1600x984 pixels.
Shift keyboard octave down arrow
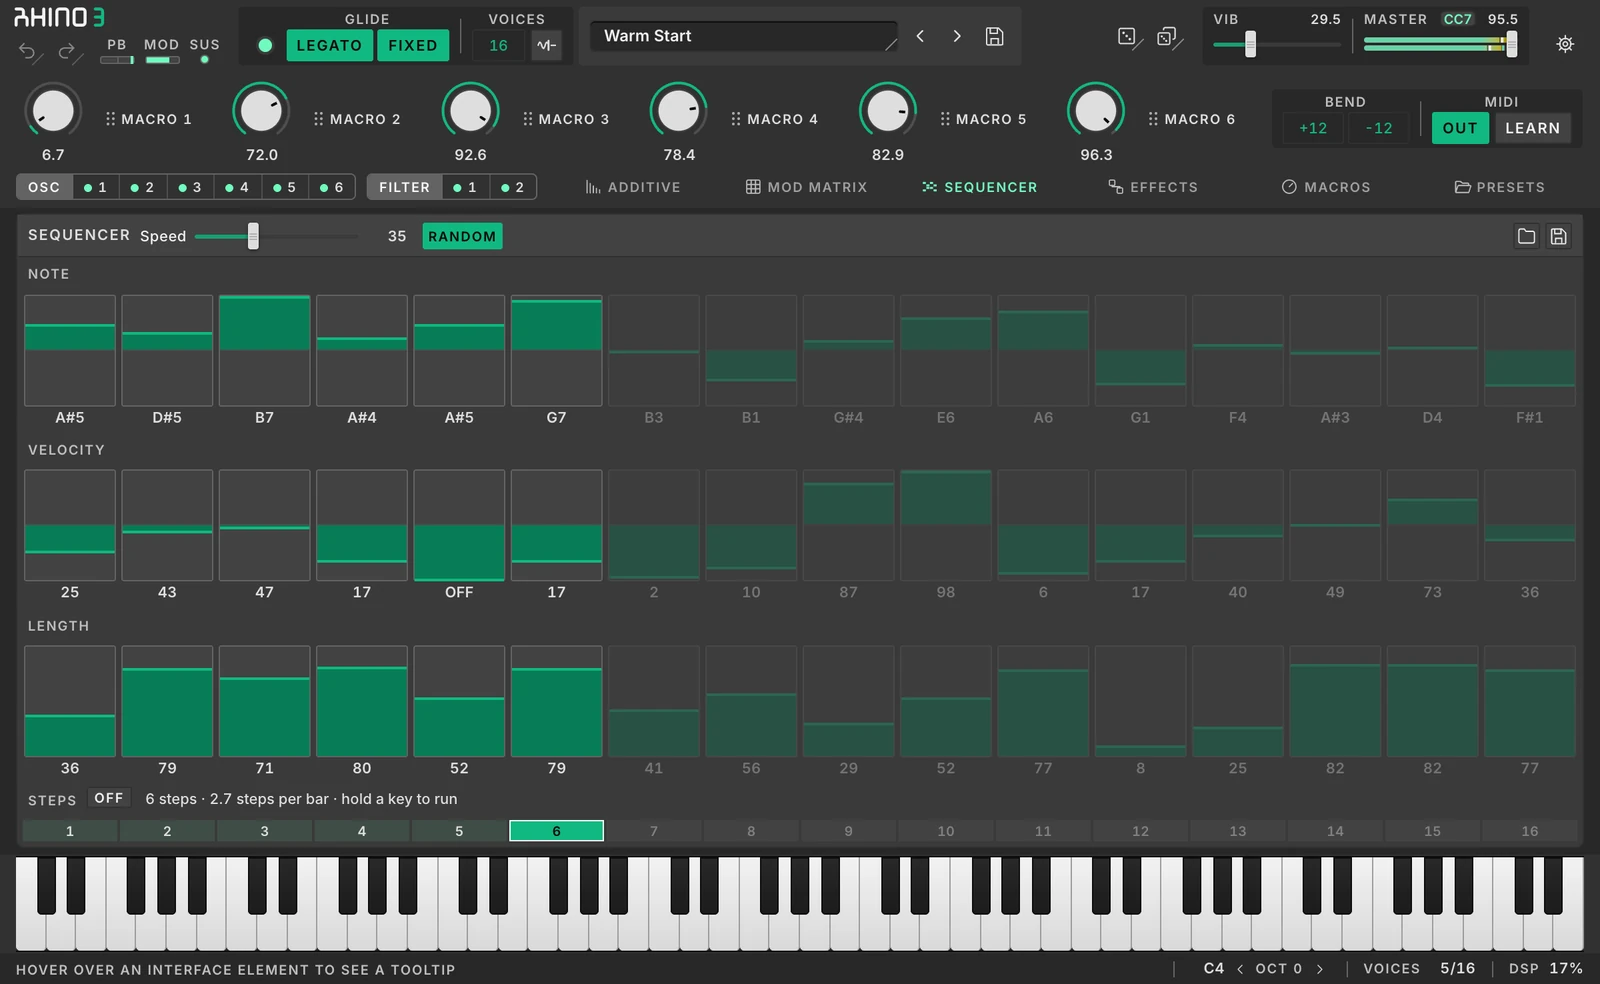click(1240, 969)
